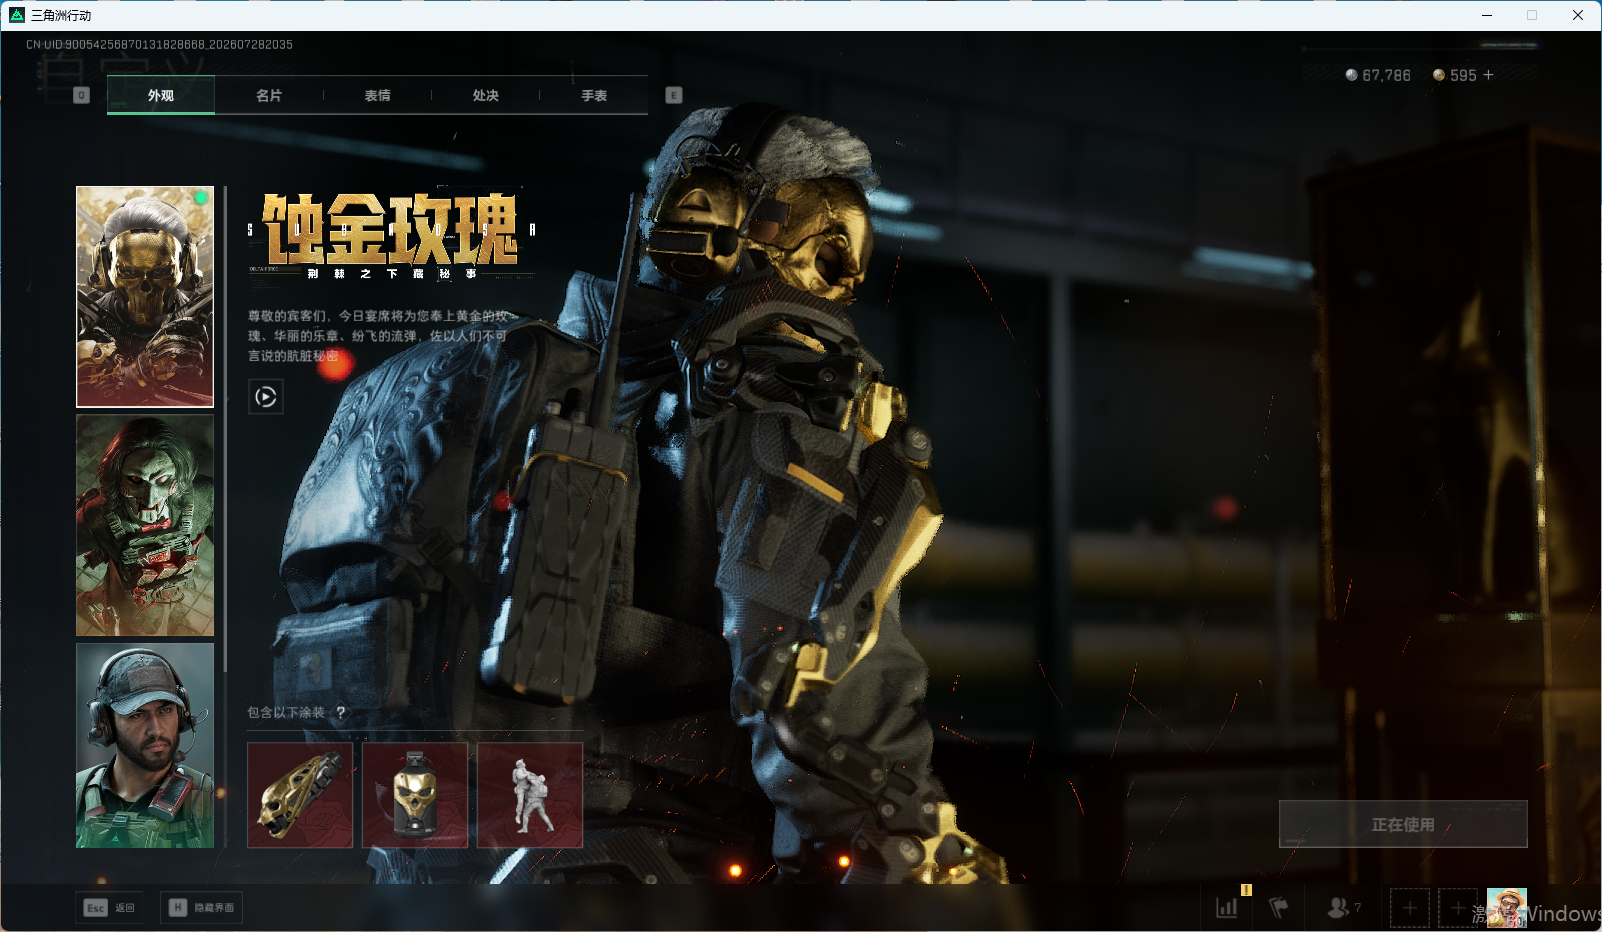Click the 三角洲行动 app icon in title bar
1602x932 pixels.
[17, 15]
